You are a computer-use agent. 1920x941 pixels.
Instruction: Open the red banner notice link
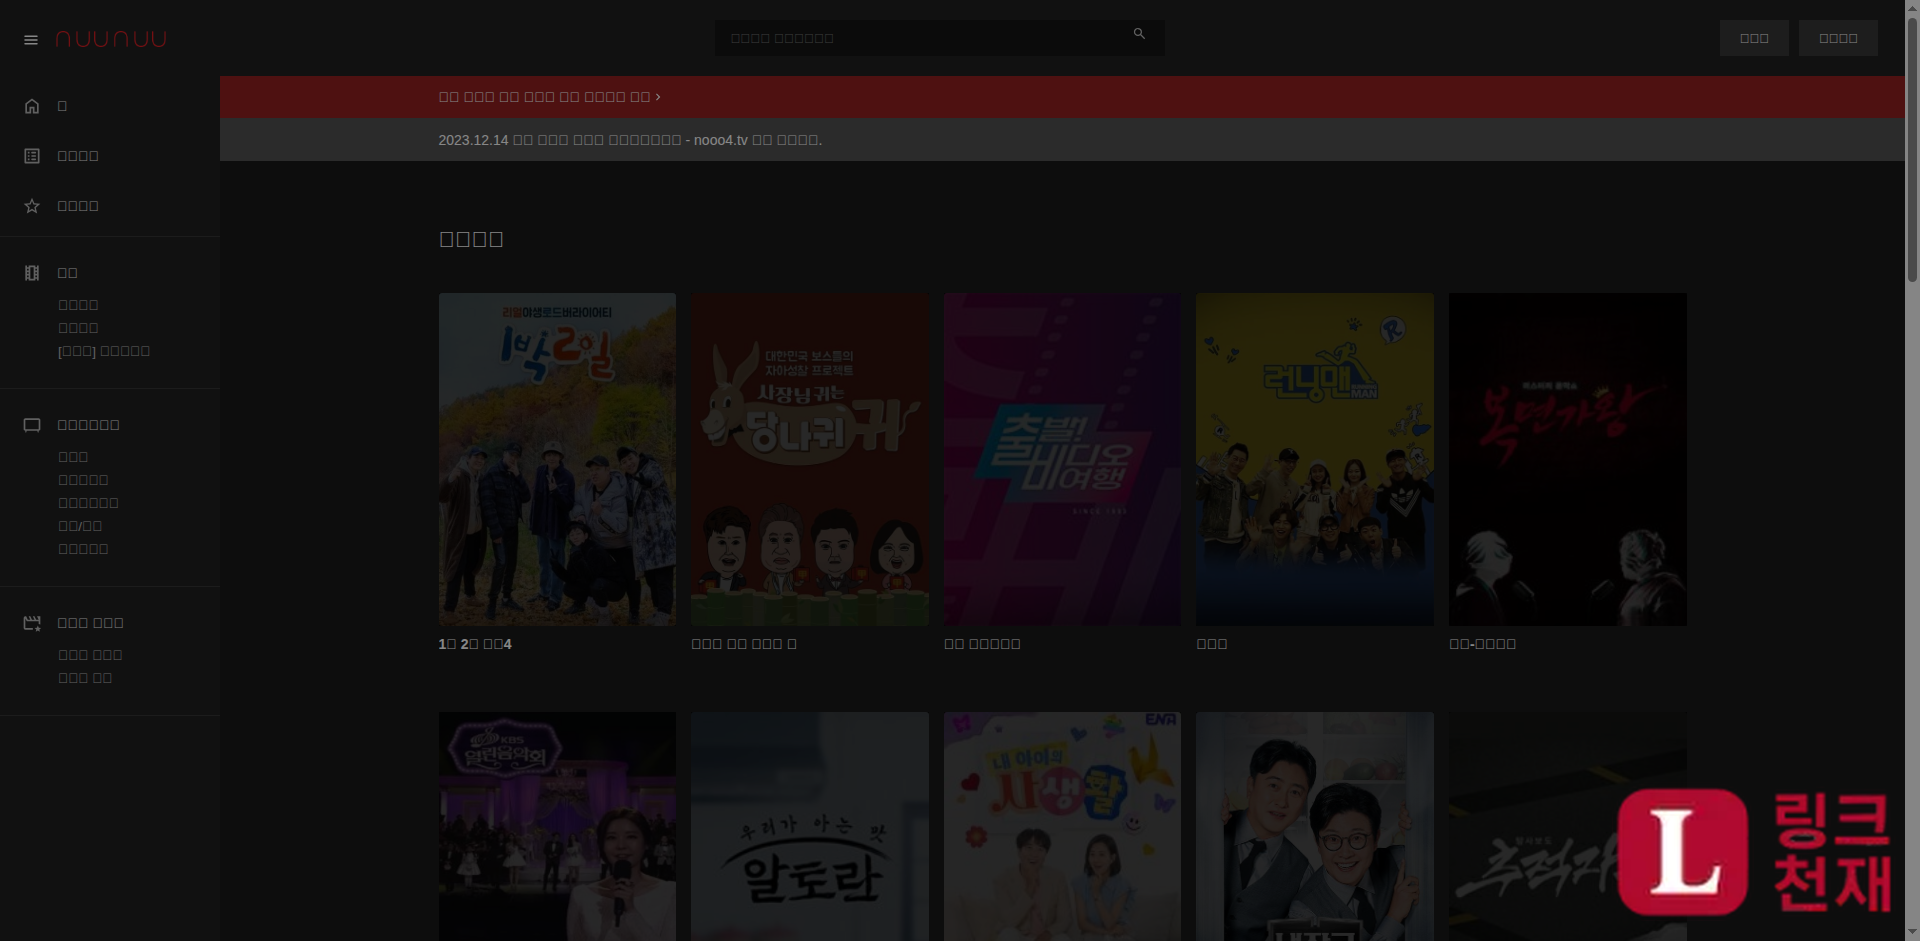coord(549,97)
